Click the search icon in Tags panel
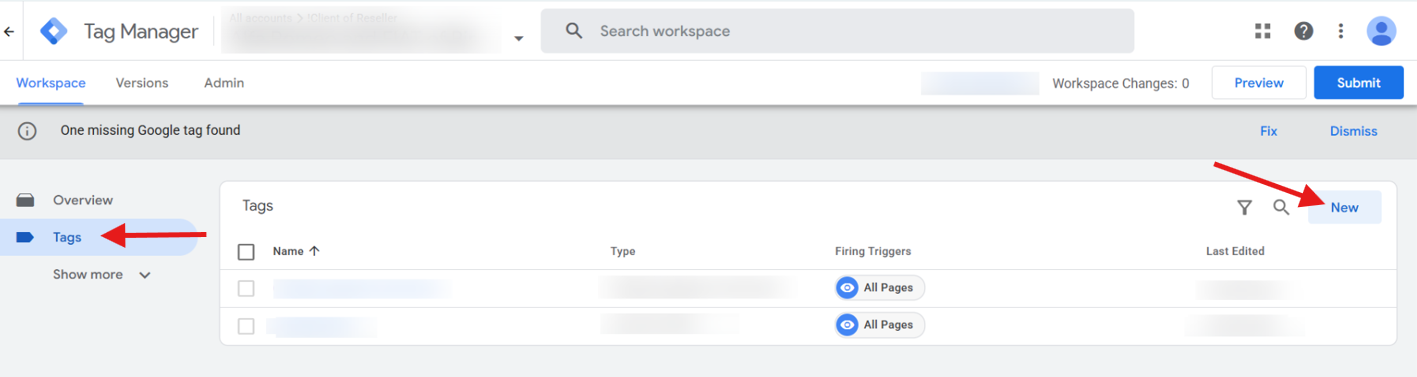Viewport: 1417px width, 377px height. [1281, 208]
